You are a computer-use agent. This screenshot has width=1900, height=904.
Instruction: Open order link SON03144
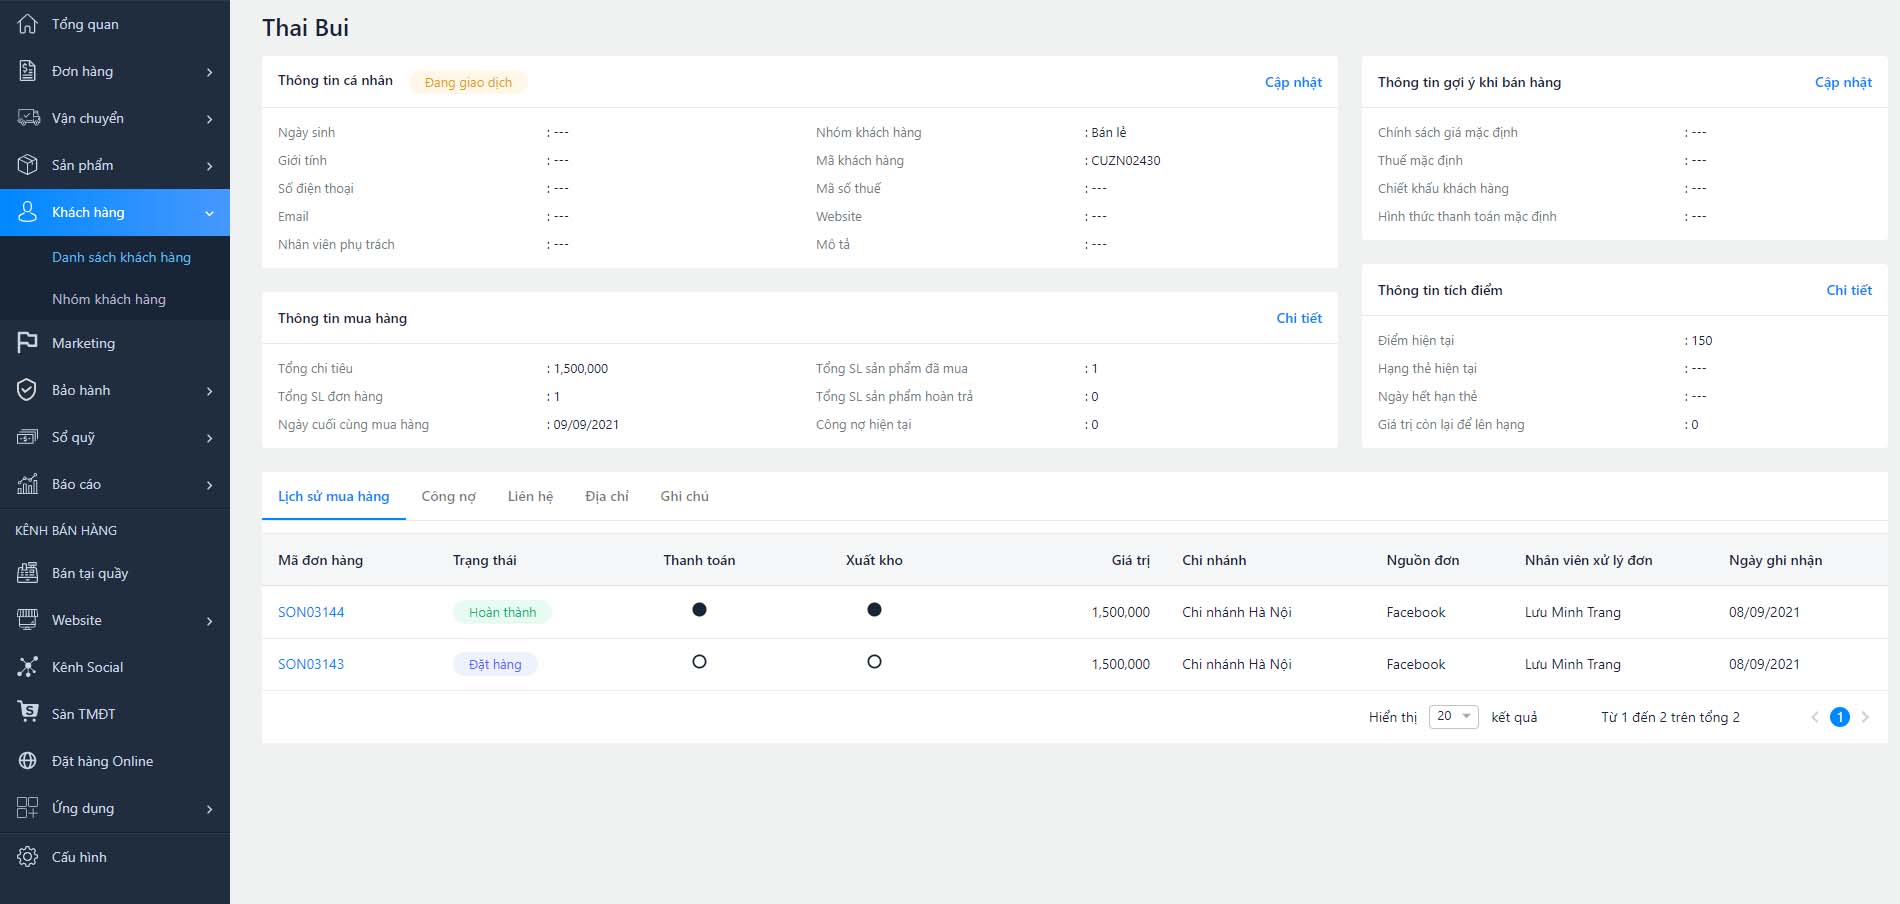pyautogui.click(x=311, y=612)
